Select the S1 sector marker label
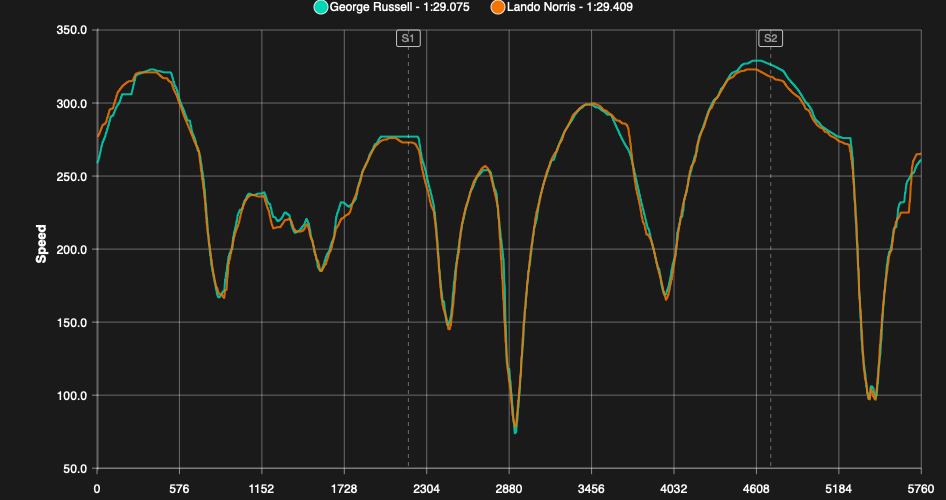This screenshot has height=500, width=946. 408,38
